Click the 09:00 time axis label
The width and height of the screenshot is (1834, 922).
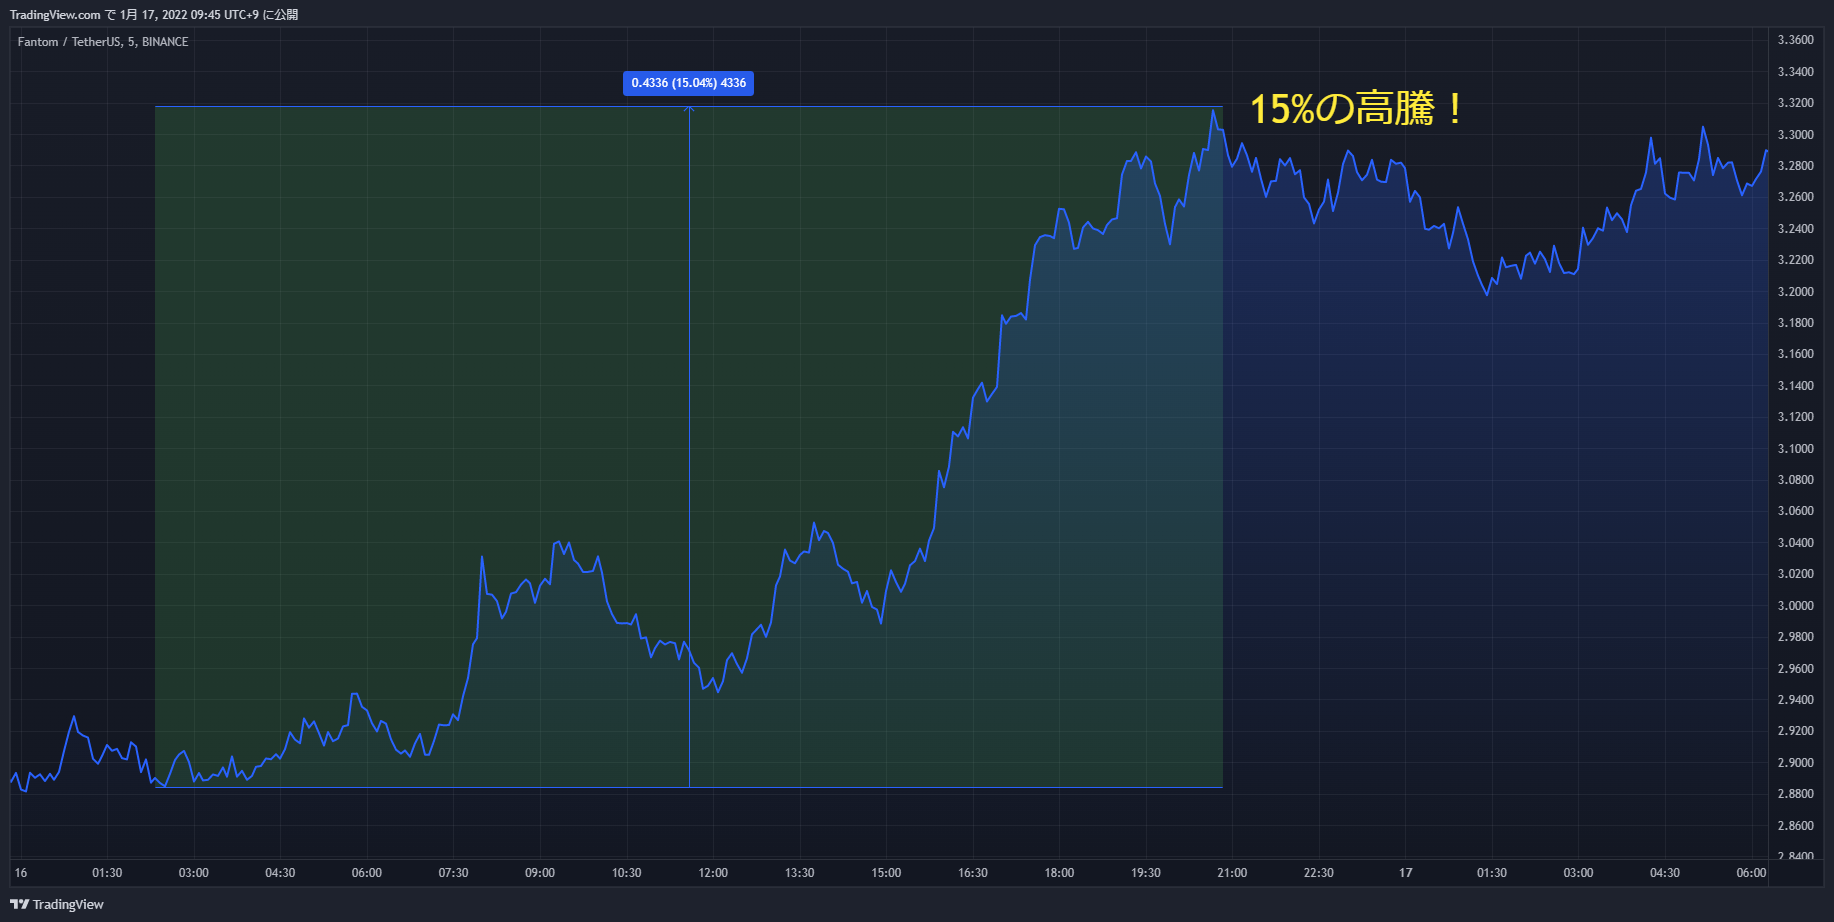[x=540, y=873]
